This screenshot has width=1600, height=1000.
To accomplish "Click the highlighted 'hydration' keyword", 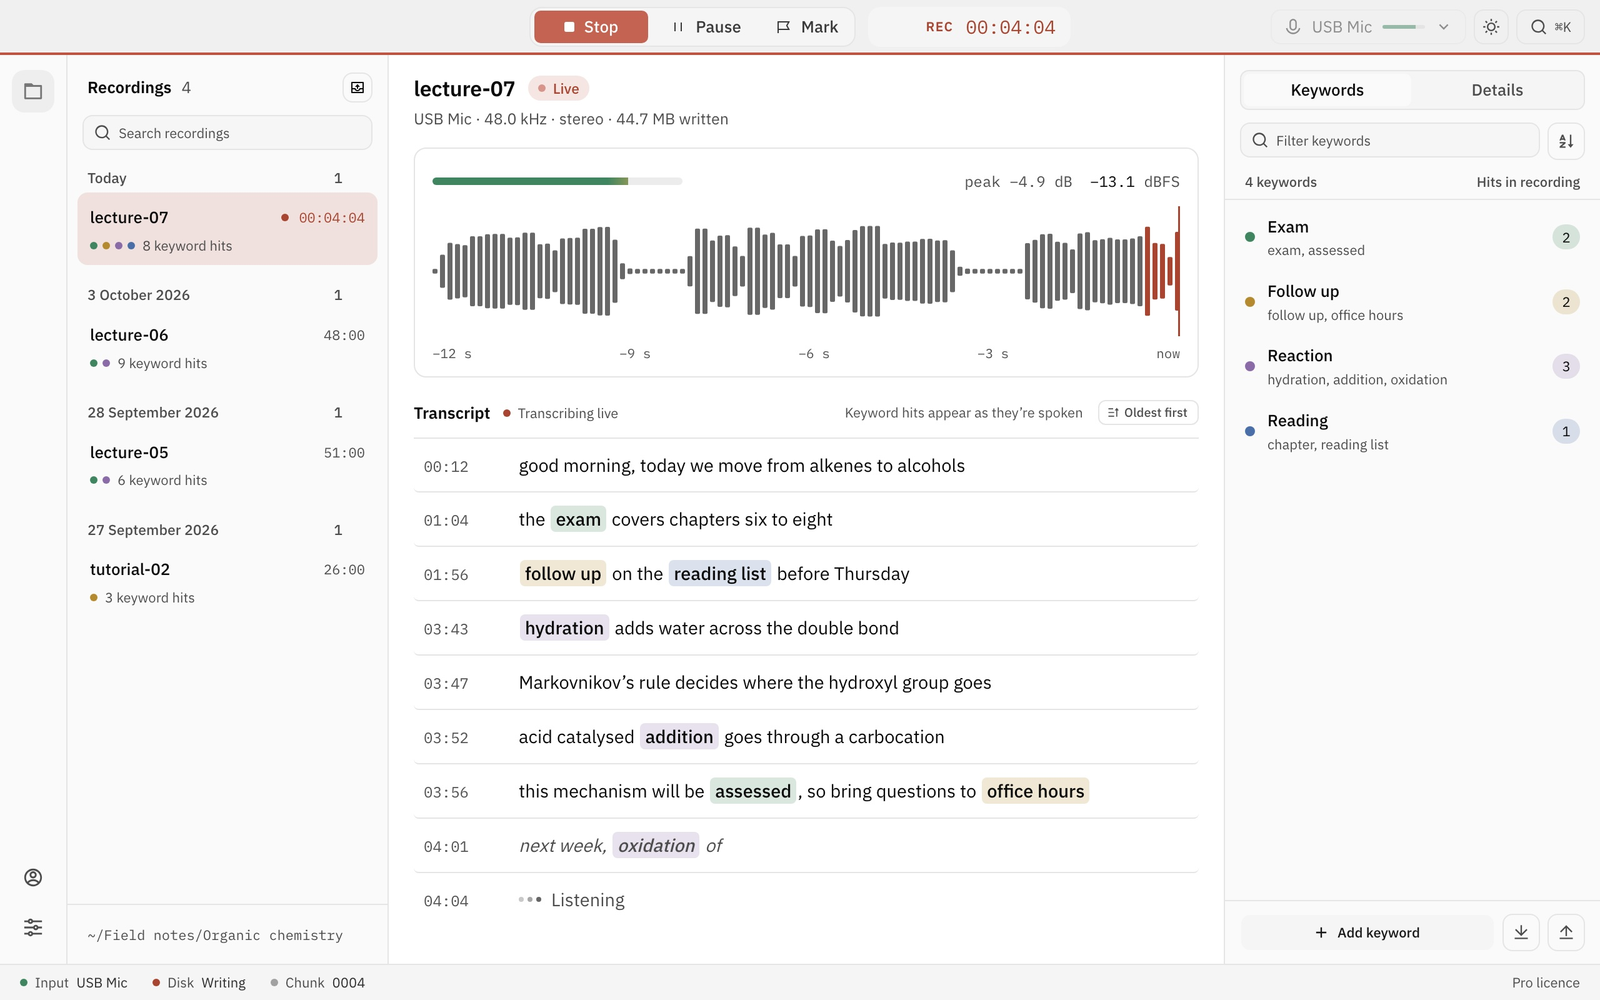I will click(x=564, y=628).
